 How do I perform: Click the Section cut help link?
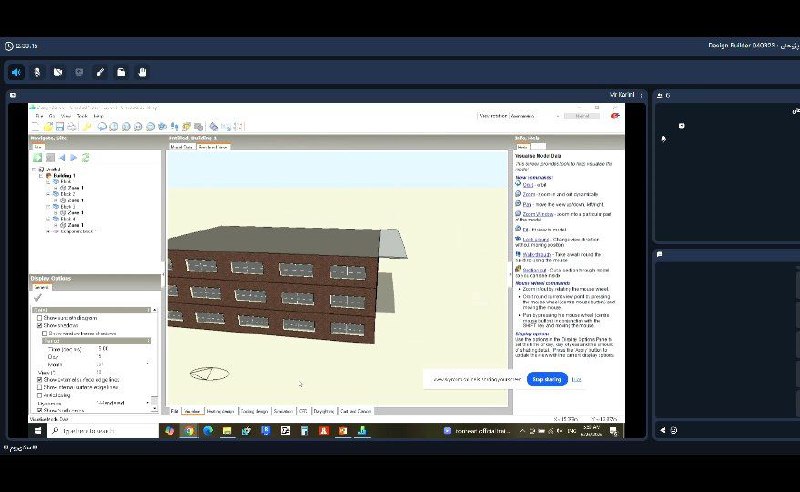point(534,270)
